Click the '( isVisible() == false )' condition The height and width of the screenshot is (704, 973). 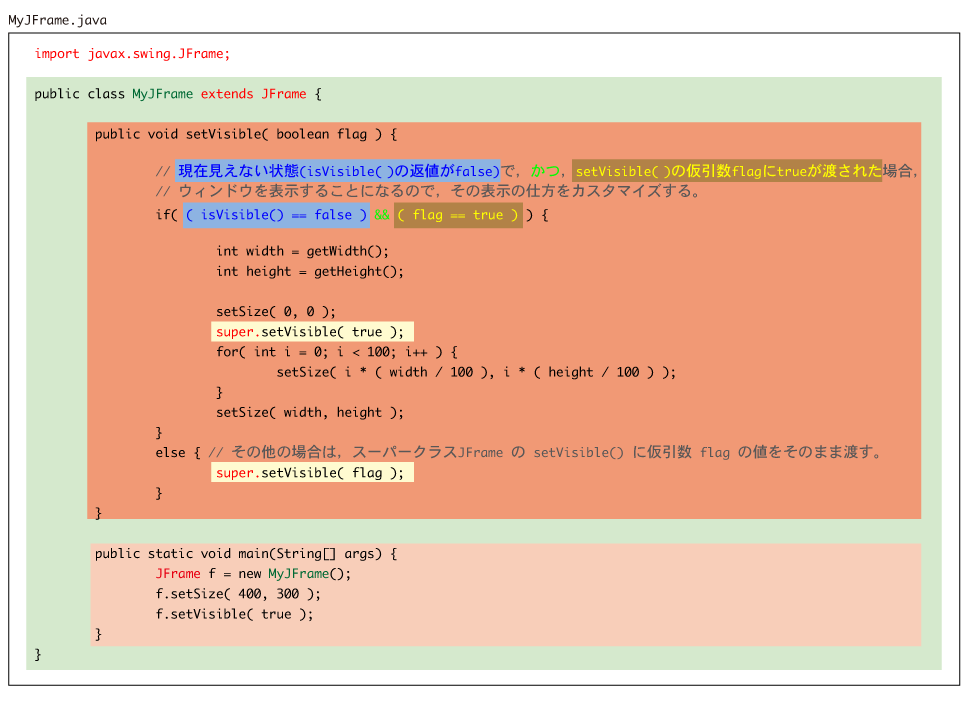point(276,215)
